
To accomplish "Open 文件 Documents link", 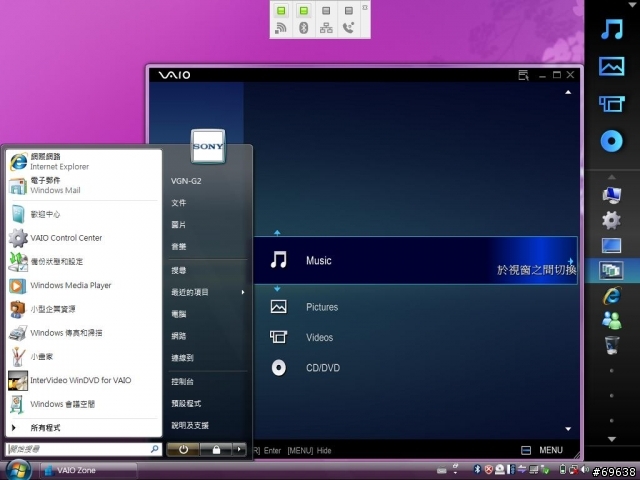I will [x=178, y=203].
